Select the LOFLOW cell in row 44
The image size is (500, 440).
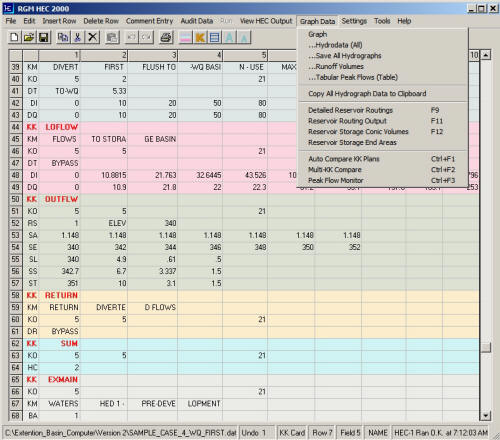61,127
